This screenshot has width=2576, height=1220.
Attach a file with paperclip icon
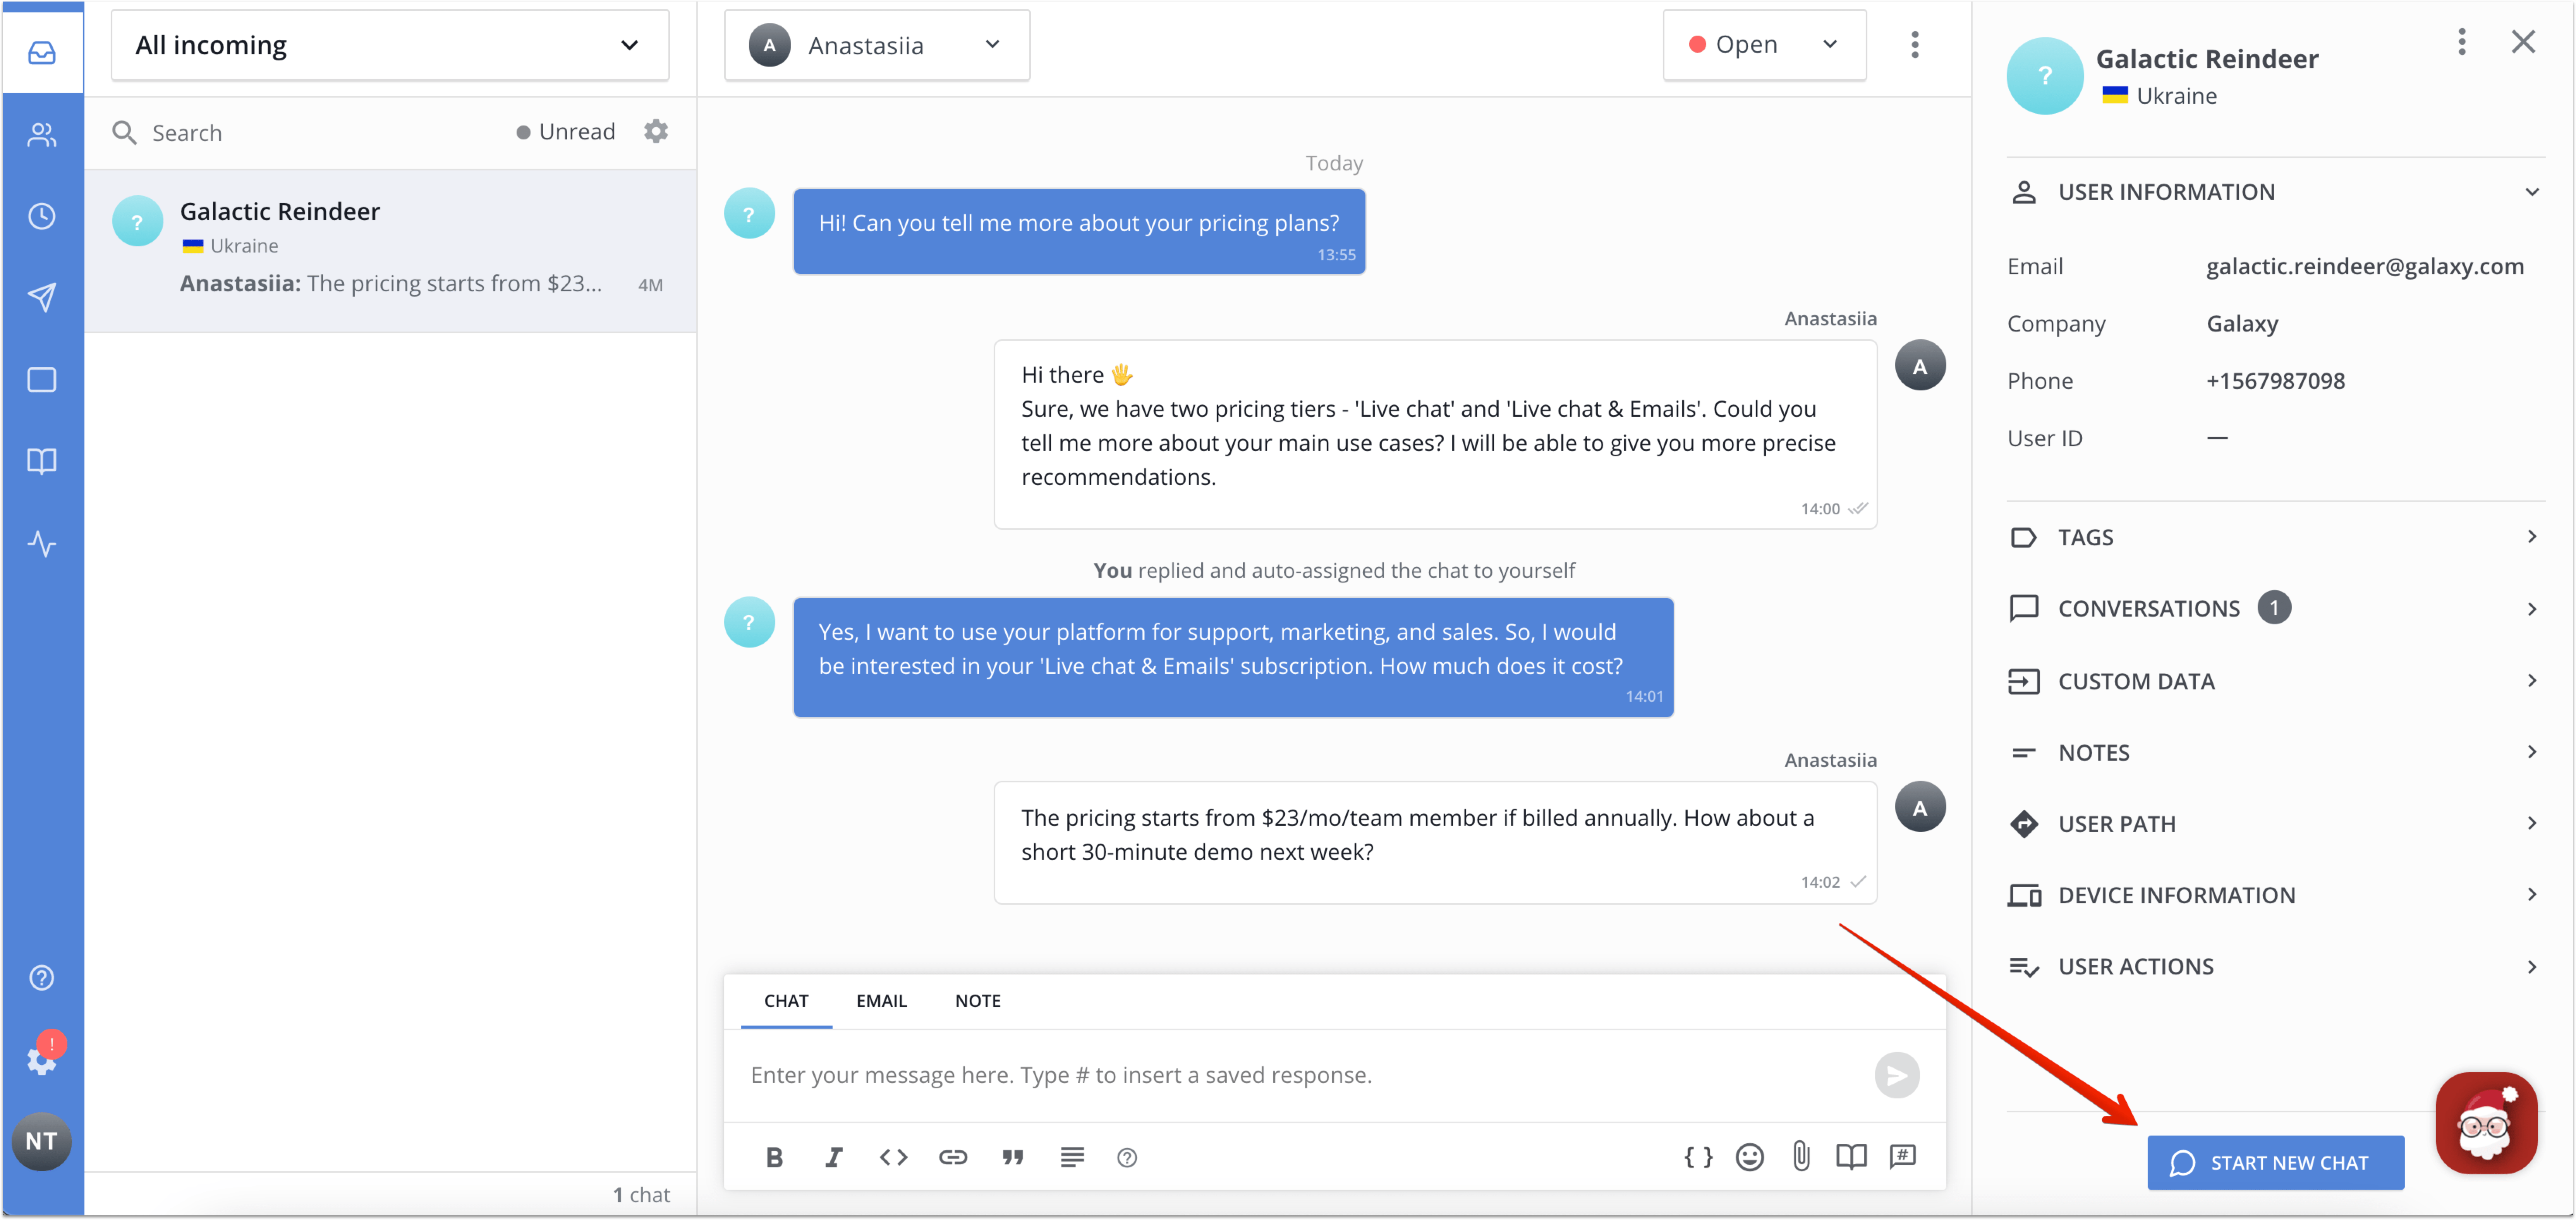click(x=1801, y=1157)
